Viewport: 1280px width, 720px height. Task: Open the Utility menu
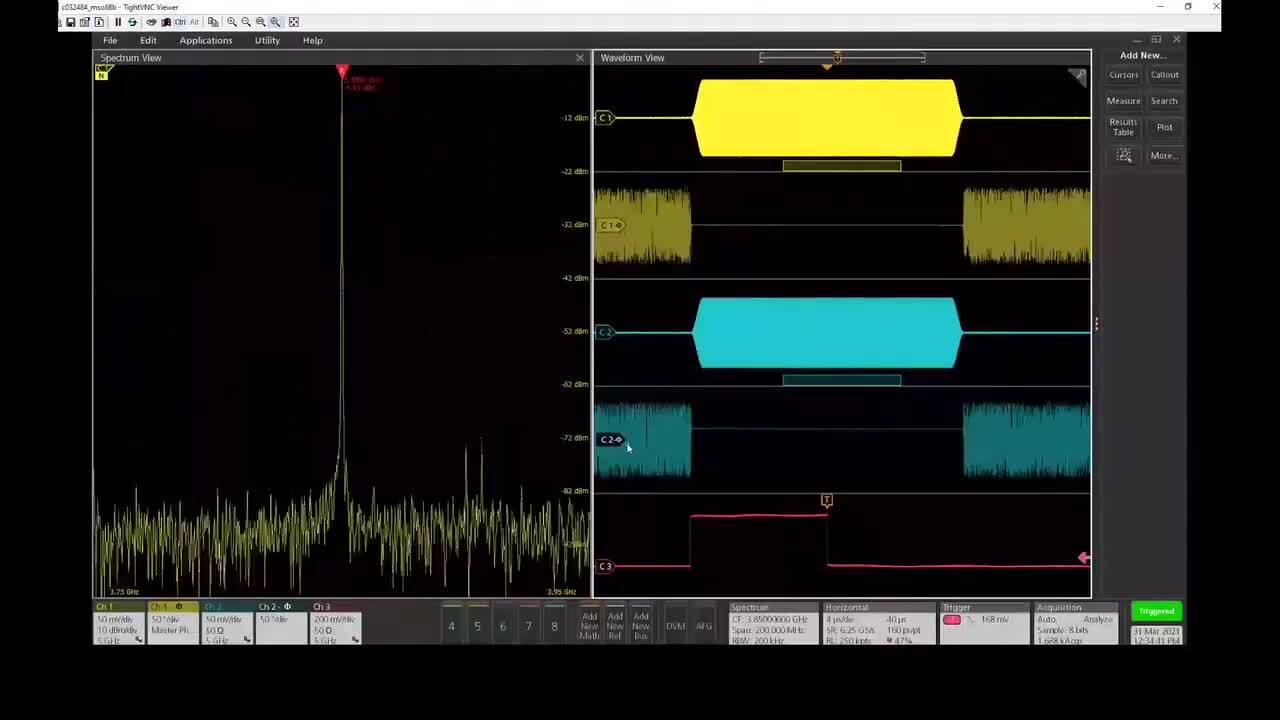[x=266, y=40]
